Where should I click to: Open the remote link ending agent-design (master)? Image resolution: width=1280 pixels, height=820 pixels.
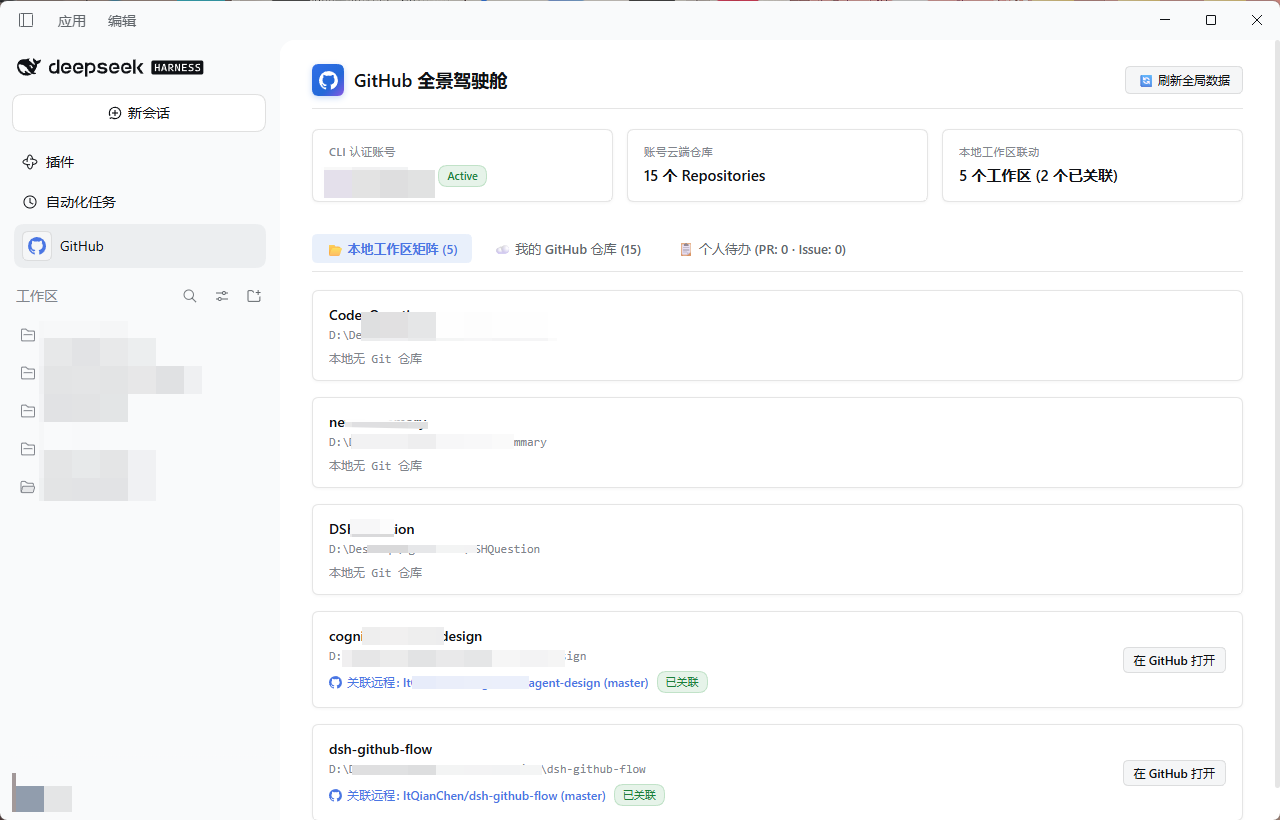pyautogui.click(x=497, y=683)
